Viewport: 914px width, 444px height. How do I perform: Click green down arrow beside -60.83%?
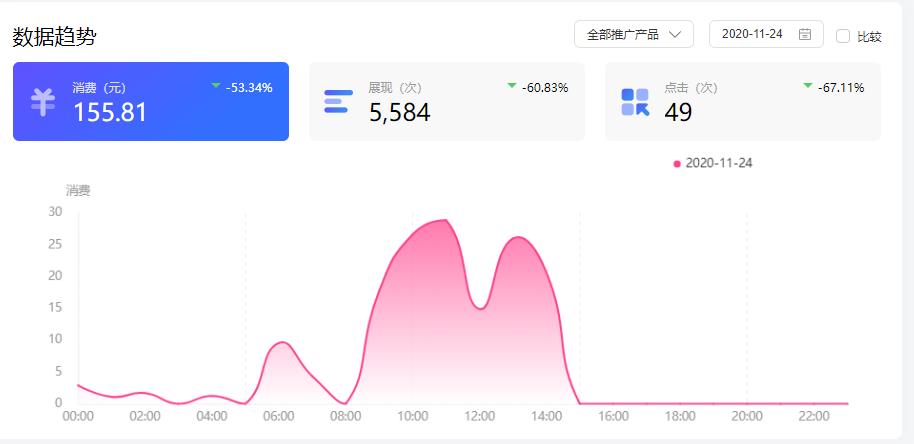coord(512,87)
